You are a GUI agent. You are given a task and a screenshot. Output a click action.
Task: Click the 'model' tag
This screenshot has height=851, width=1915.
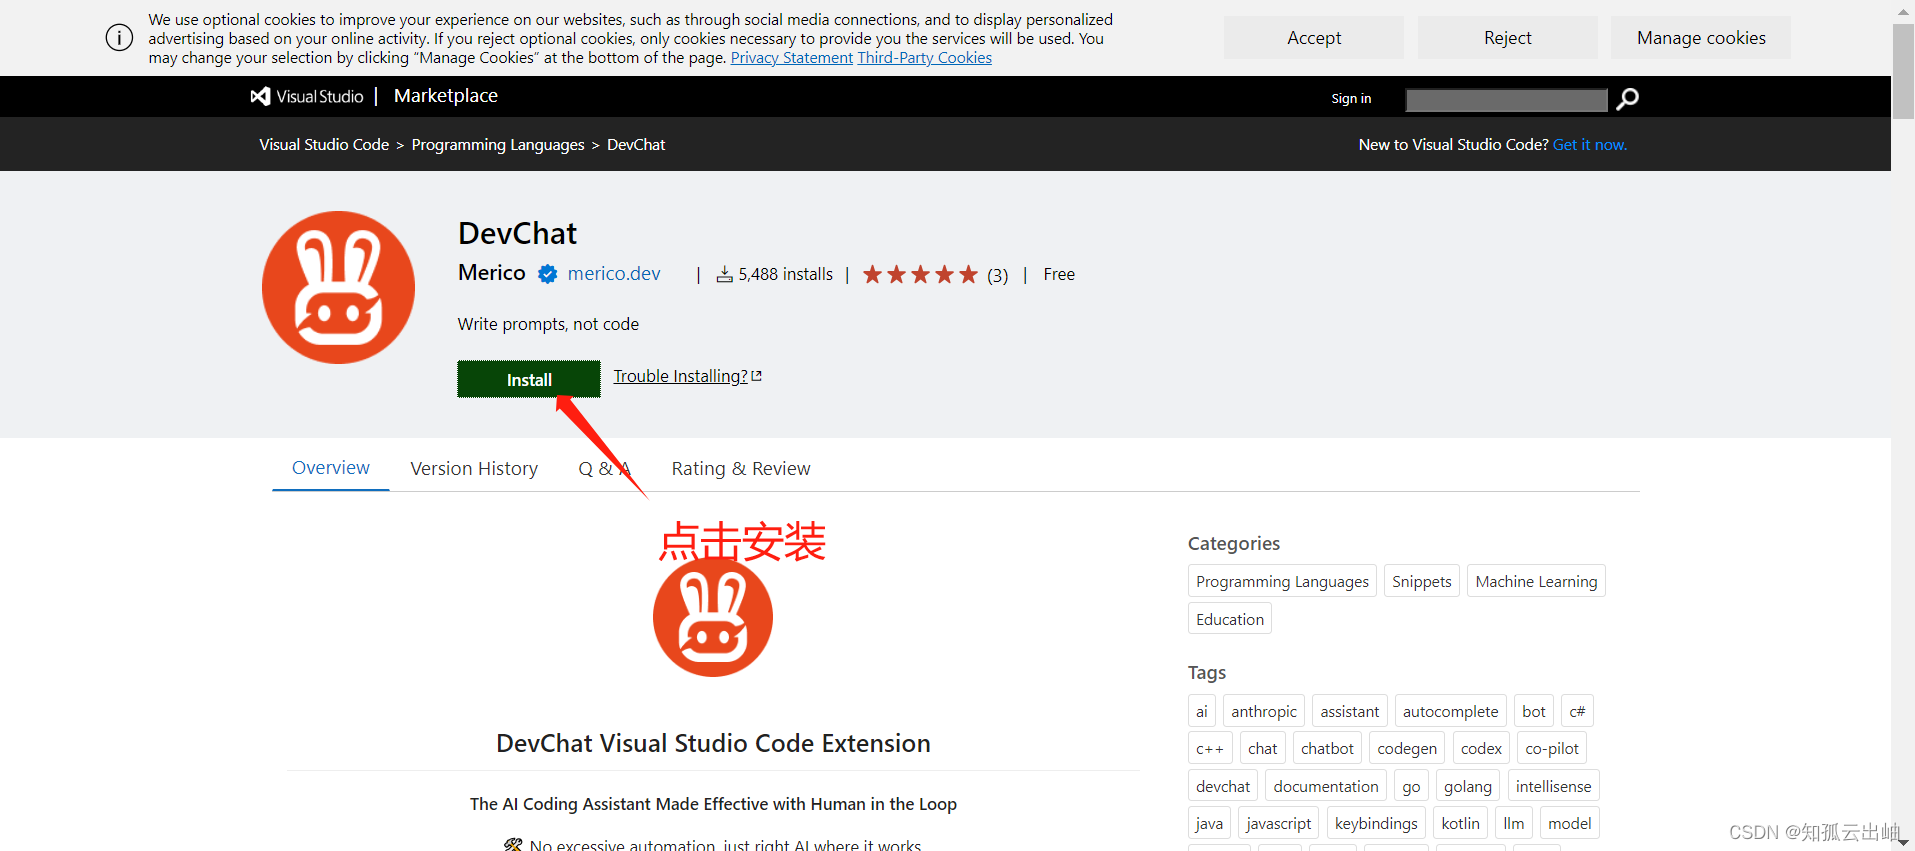pyautogui.click(x=1569, y=823)
